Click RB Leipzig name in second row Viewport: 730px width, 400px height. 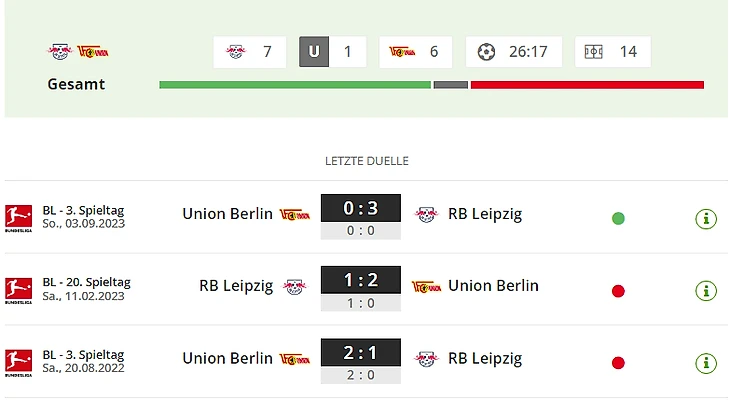point(236,286)
